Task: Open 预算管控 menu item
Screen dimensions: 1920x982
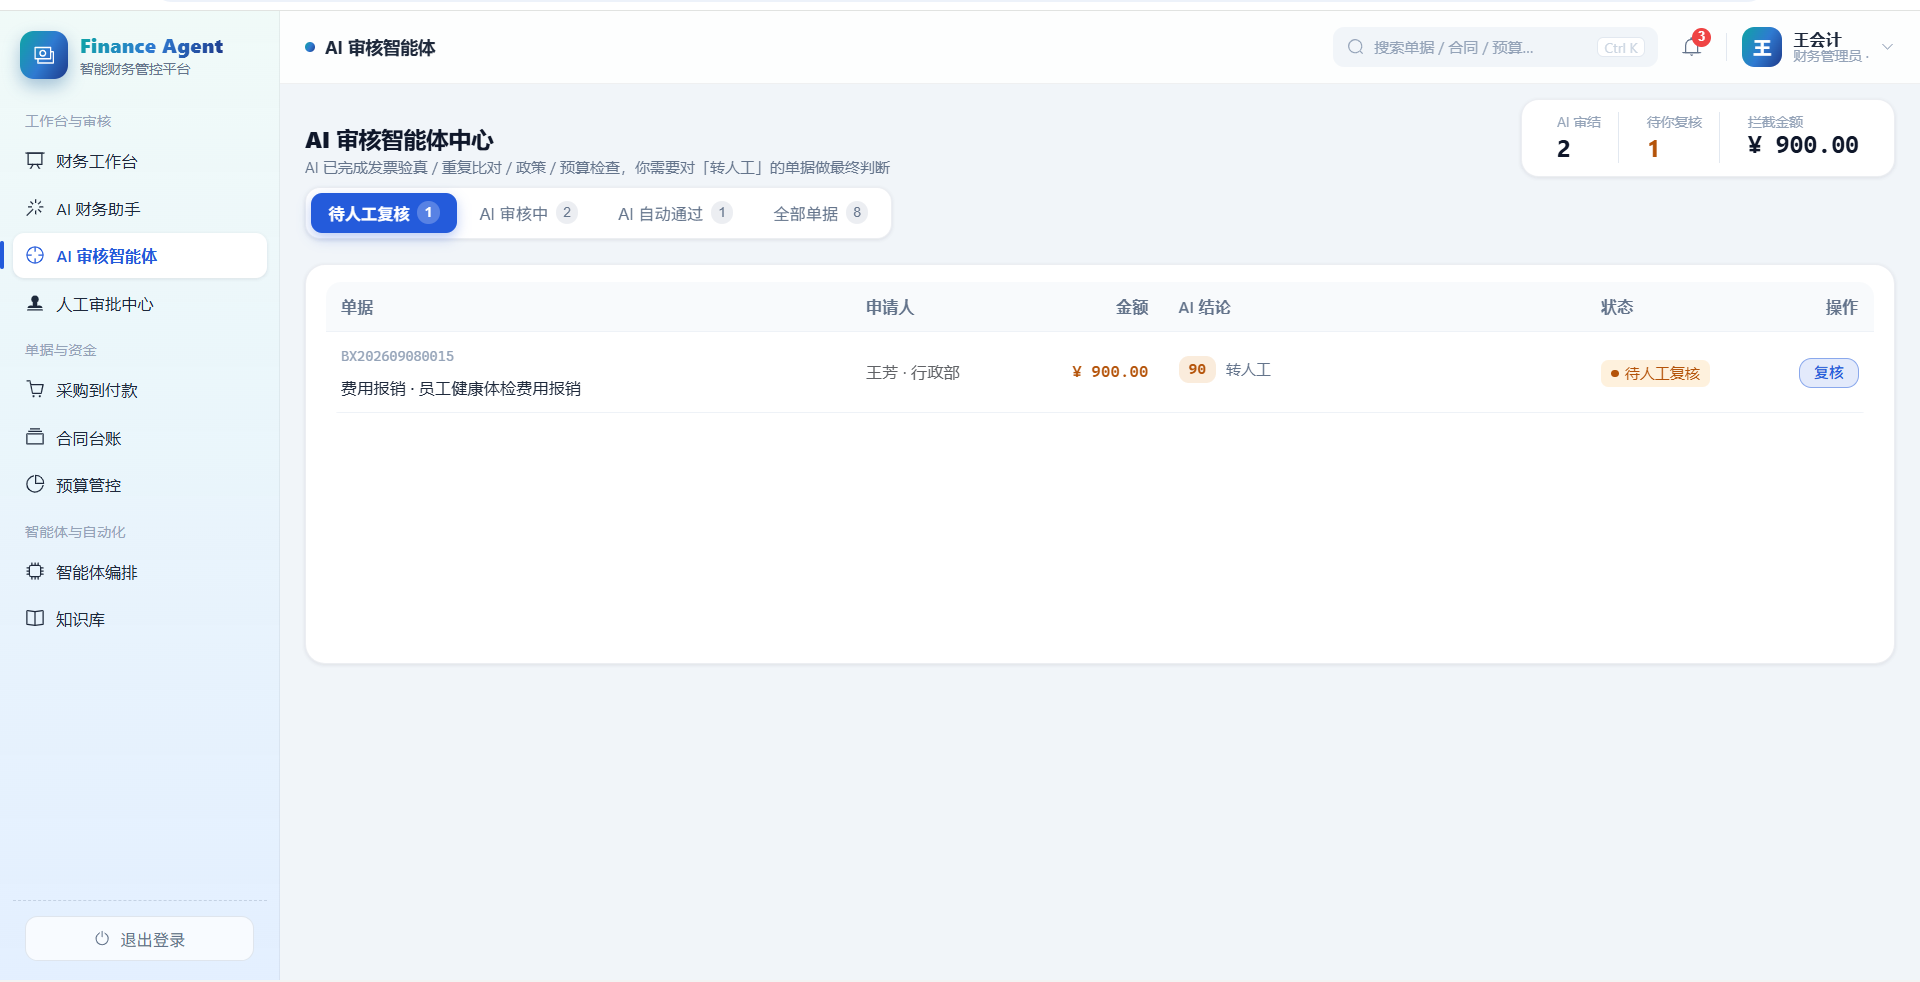Action: point(140,485)
